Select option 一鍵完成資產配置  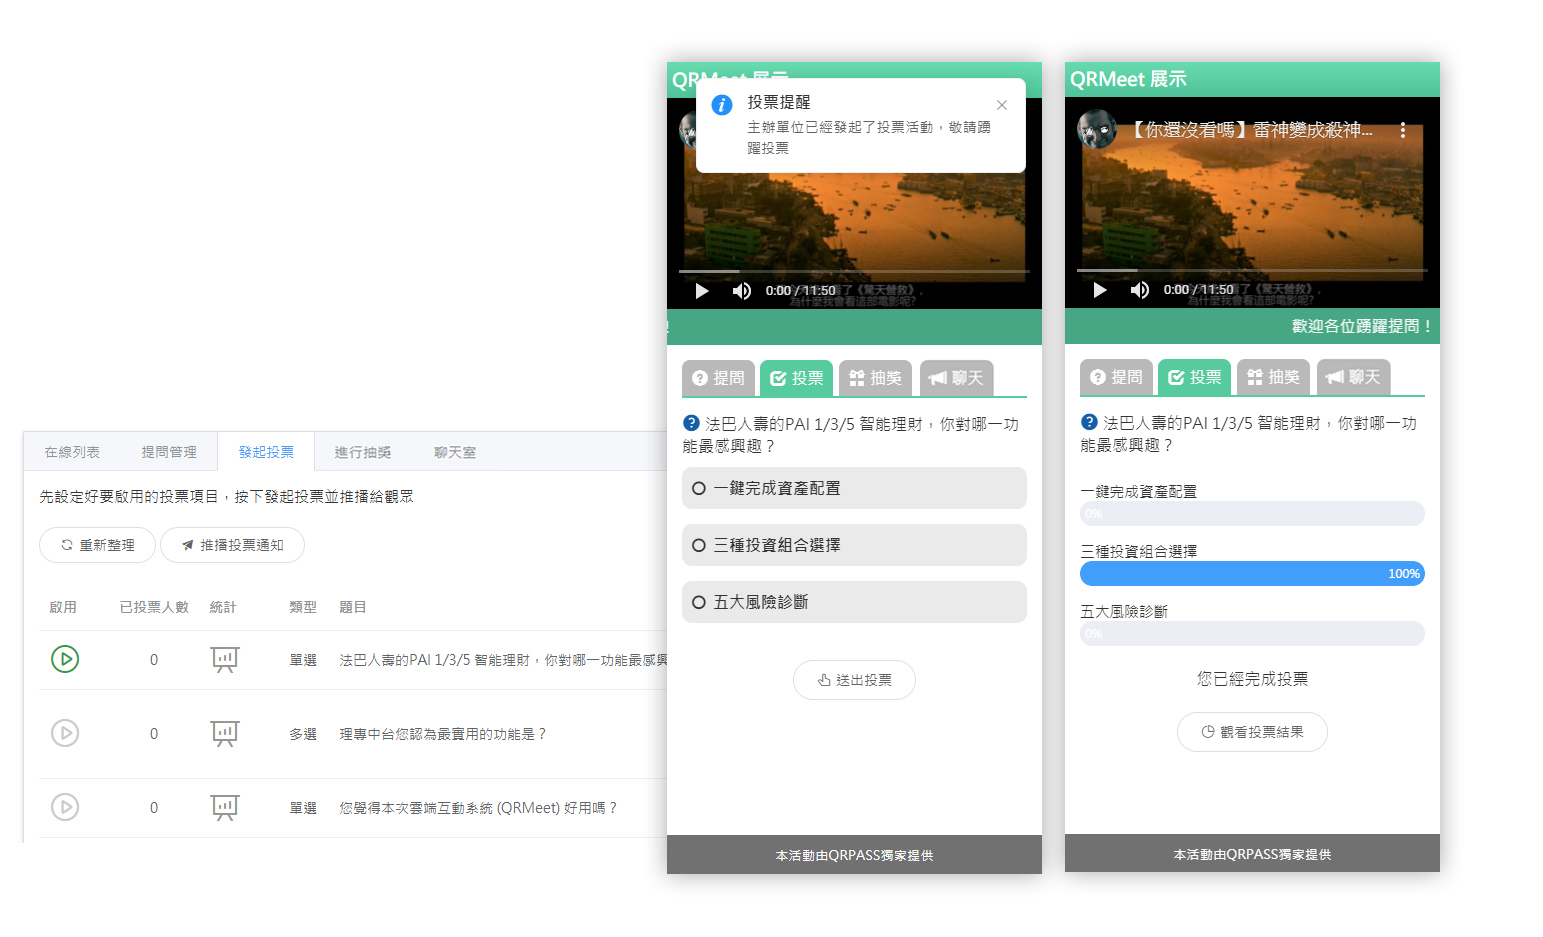point(854,488)
